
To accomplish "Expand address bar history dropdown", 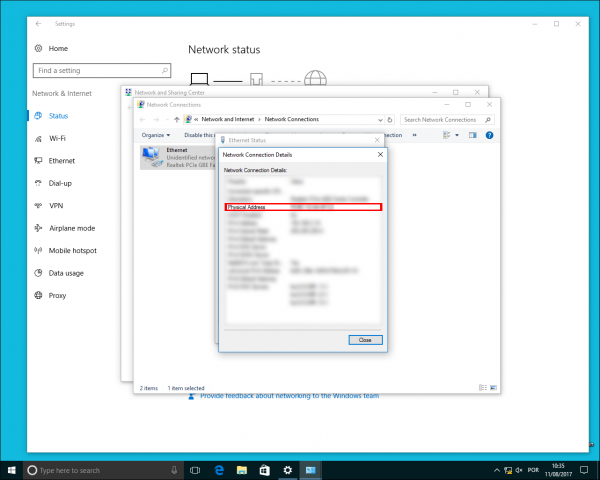I will tap(380, 120).
